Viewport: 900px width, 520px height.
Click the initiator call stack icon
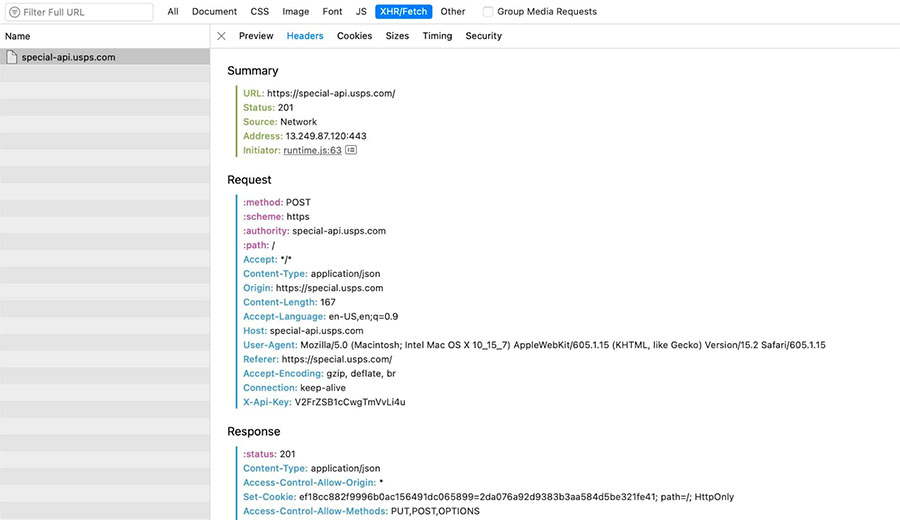tap(351, 150)
